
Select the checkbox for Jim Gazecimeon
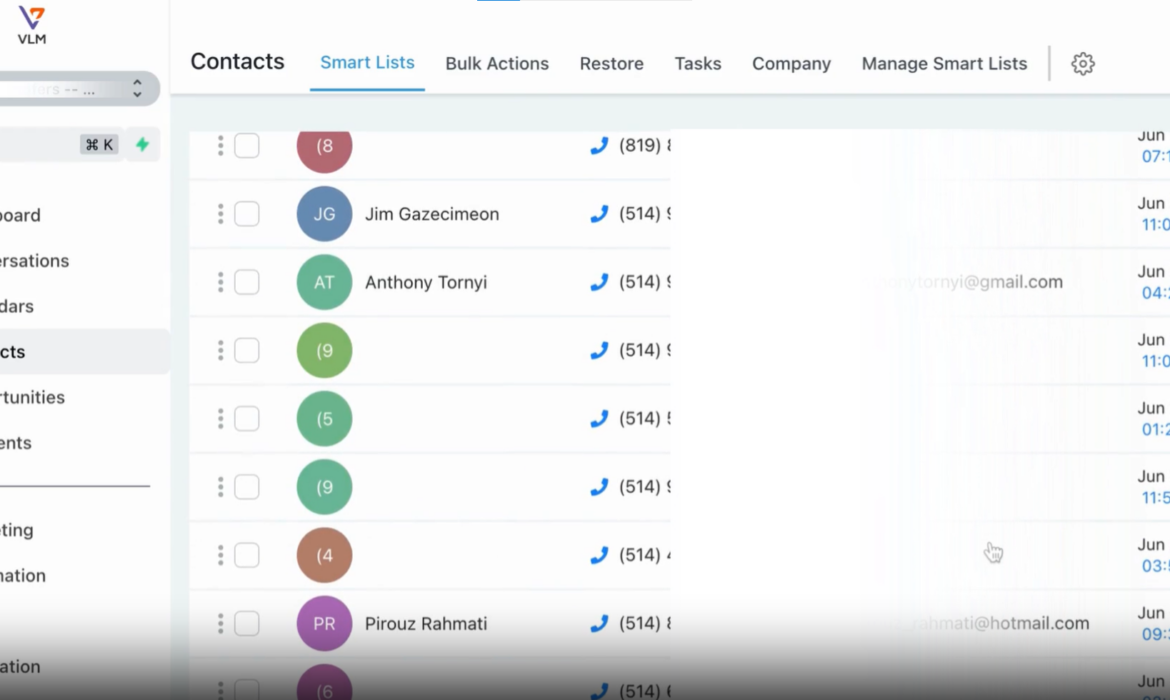(247, 214)
